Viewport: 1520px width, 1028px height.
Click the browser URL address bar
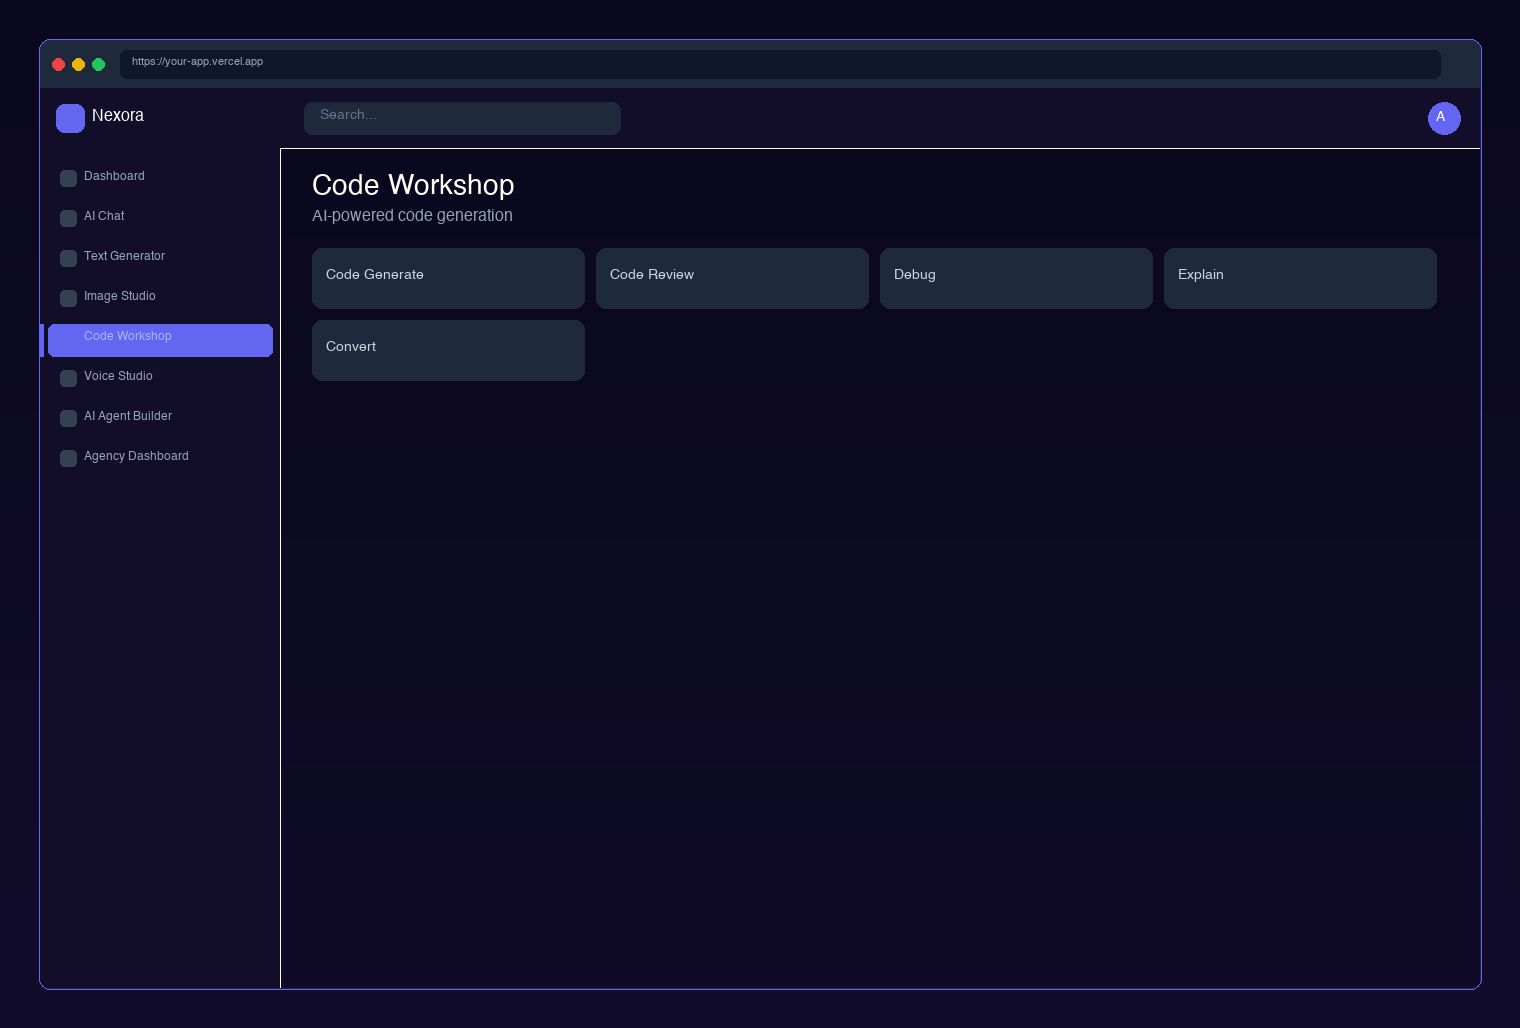point(780,64)
